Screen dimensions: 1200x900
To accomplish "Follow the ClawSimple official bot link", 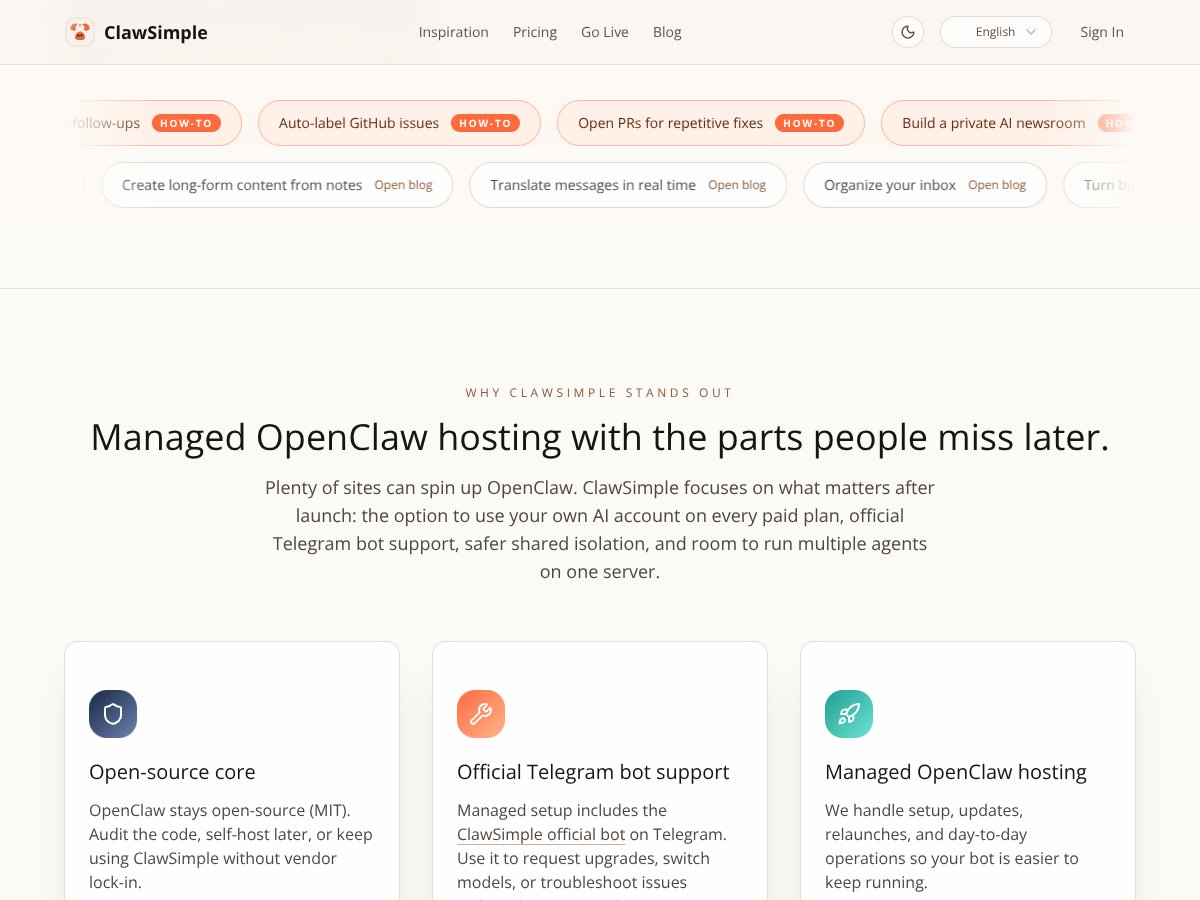I will (541, 834).
